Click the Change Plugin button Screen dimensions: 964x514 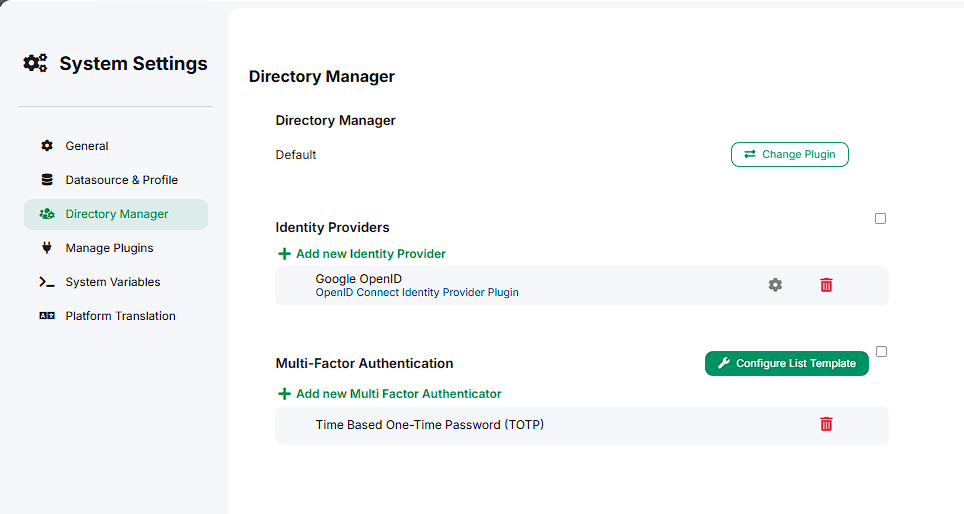coord(789,154)
